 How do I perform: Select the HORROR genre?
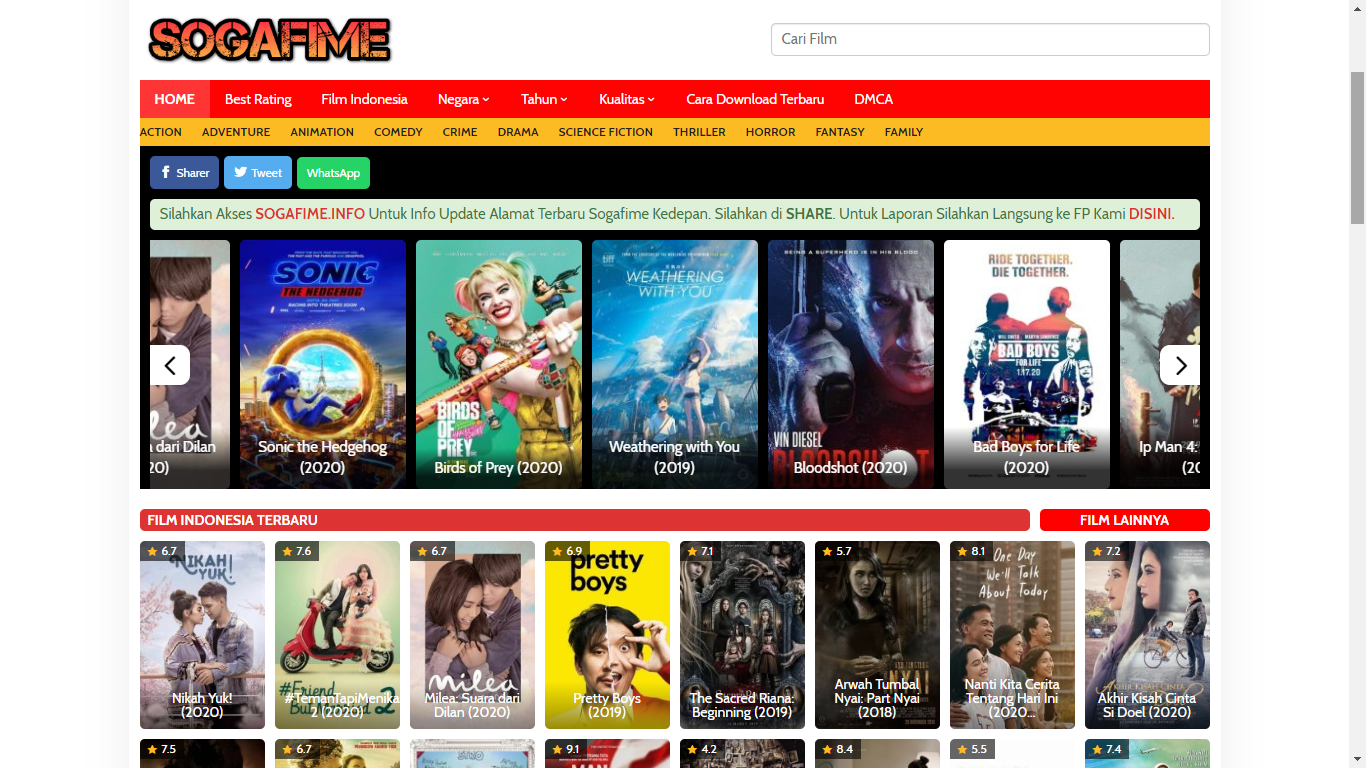(x=770, y=132)
